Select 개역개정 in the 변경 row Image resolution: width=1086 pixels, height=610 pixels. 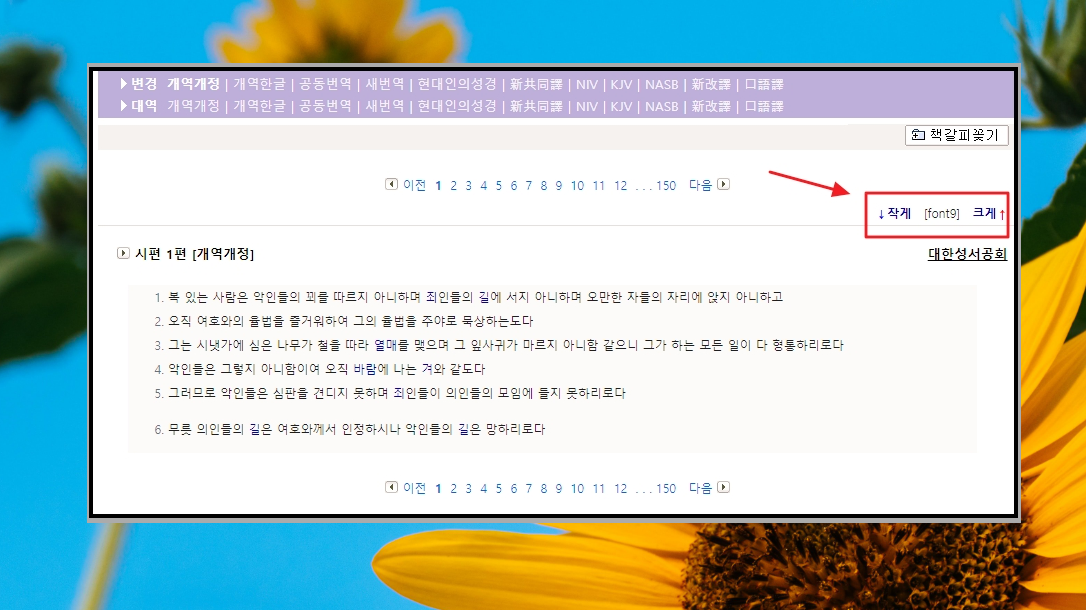(193, 84)
